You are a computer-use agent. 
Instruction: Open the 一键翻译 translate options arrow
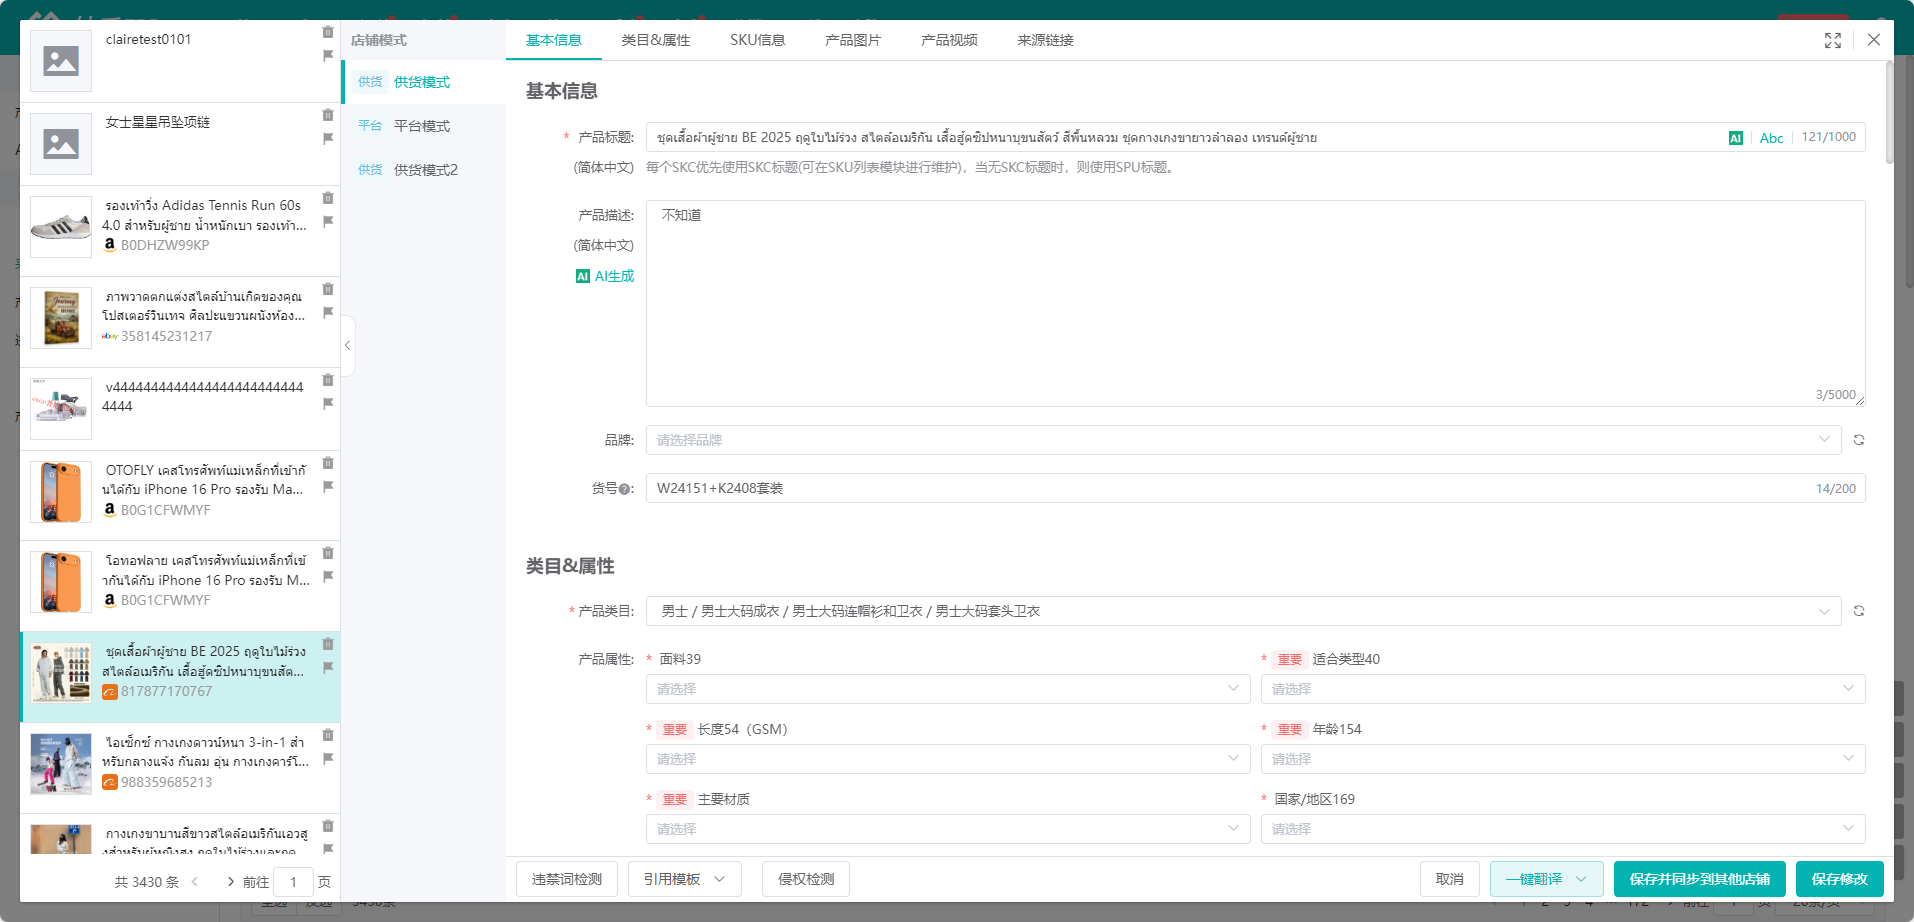1581,879
